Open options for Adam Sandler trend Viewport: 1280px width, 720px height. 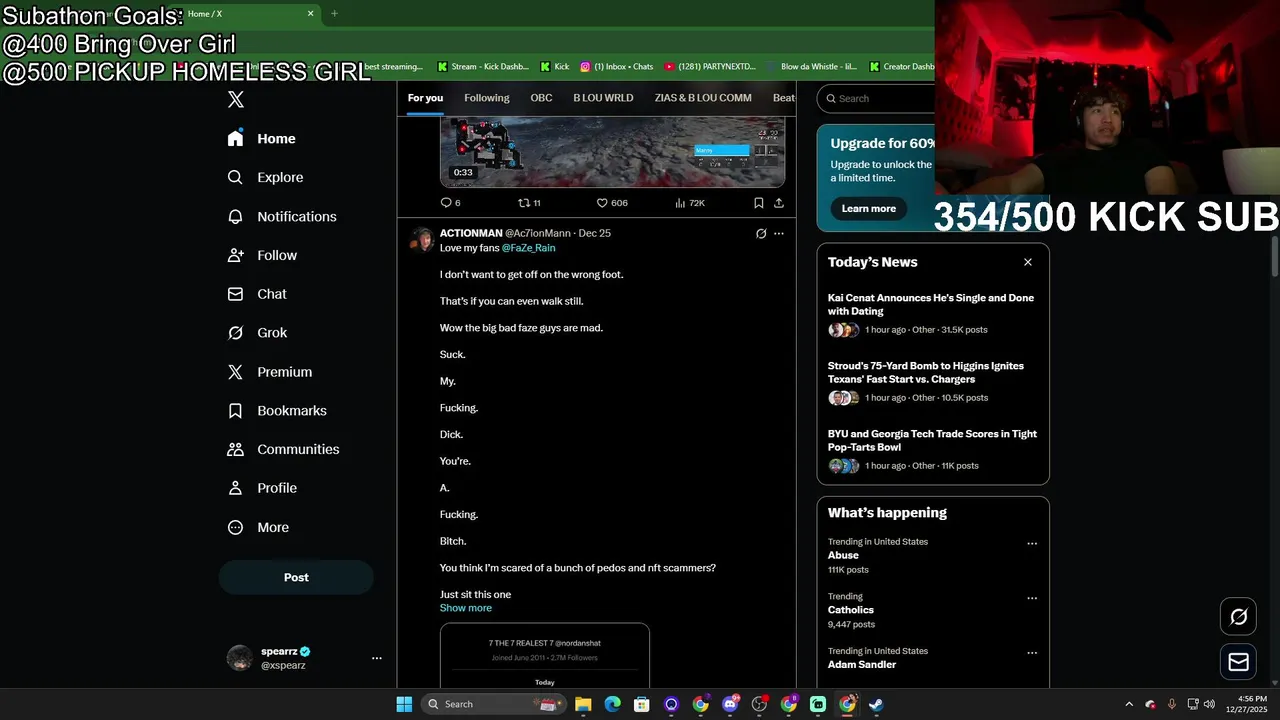coord(1032,653)
